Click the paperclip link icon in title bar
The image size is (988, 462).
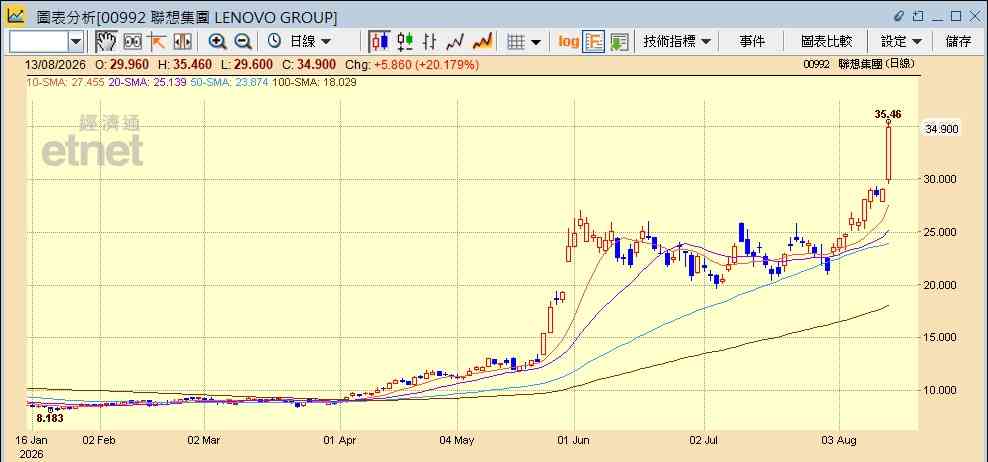tap(899, 15)
